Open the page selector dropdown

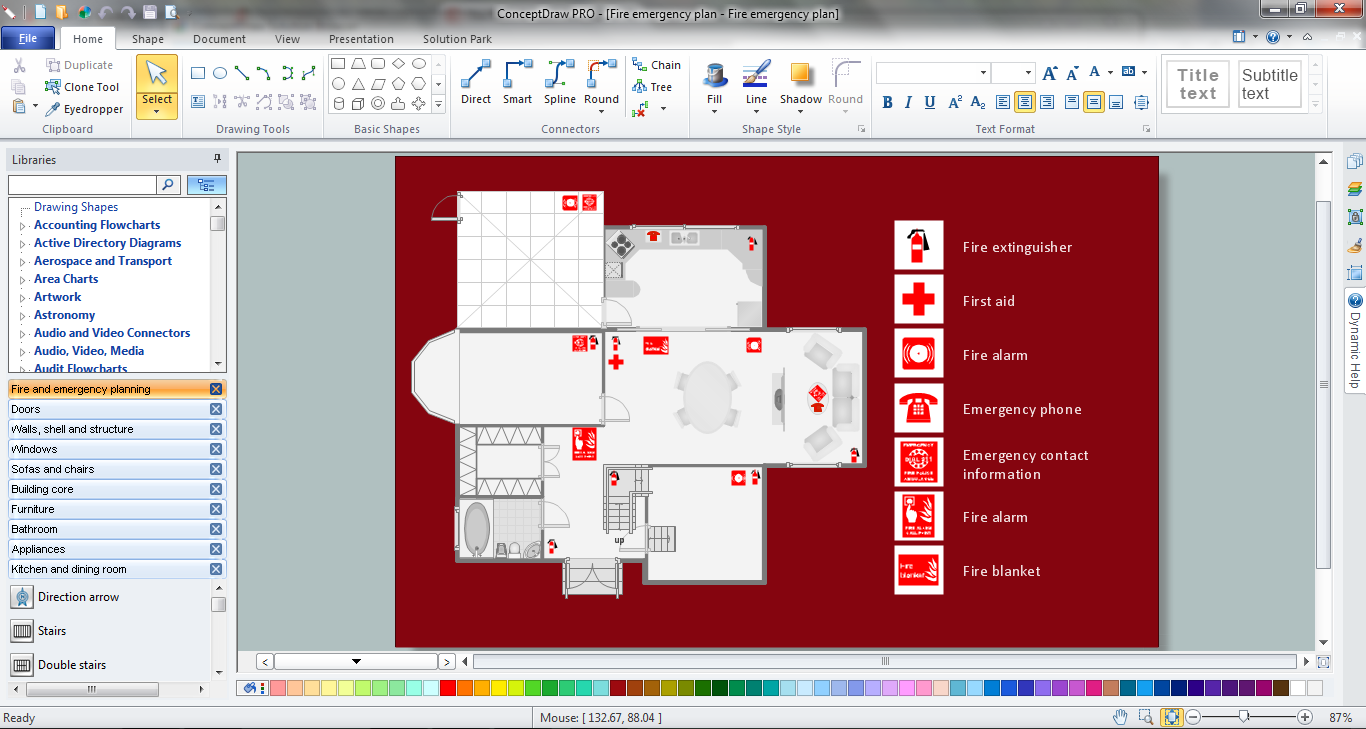pos(357,662)
